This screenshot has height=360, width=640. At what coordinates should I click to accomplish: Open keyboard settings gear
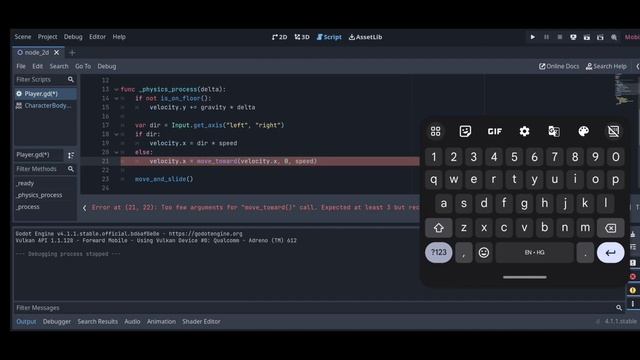click(x=524, y=131)
